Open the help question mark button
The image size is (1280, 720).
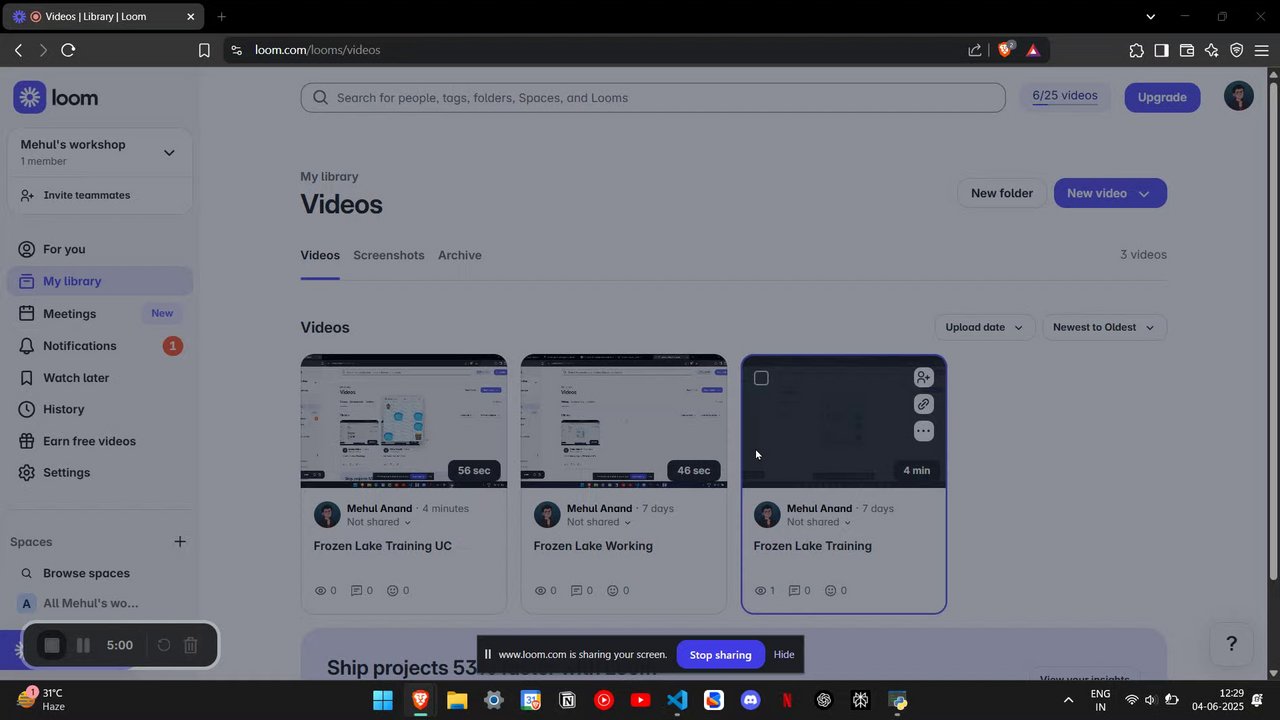[1232, 644]
